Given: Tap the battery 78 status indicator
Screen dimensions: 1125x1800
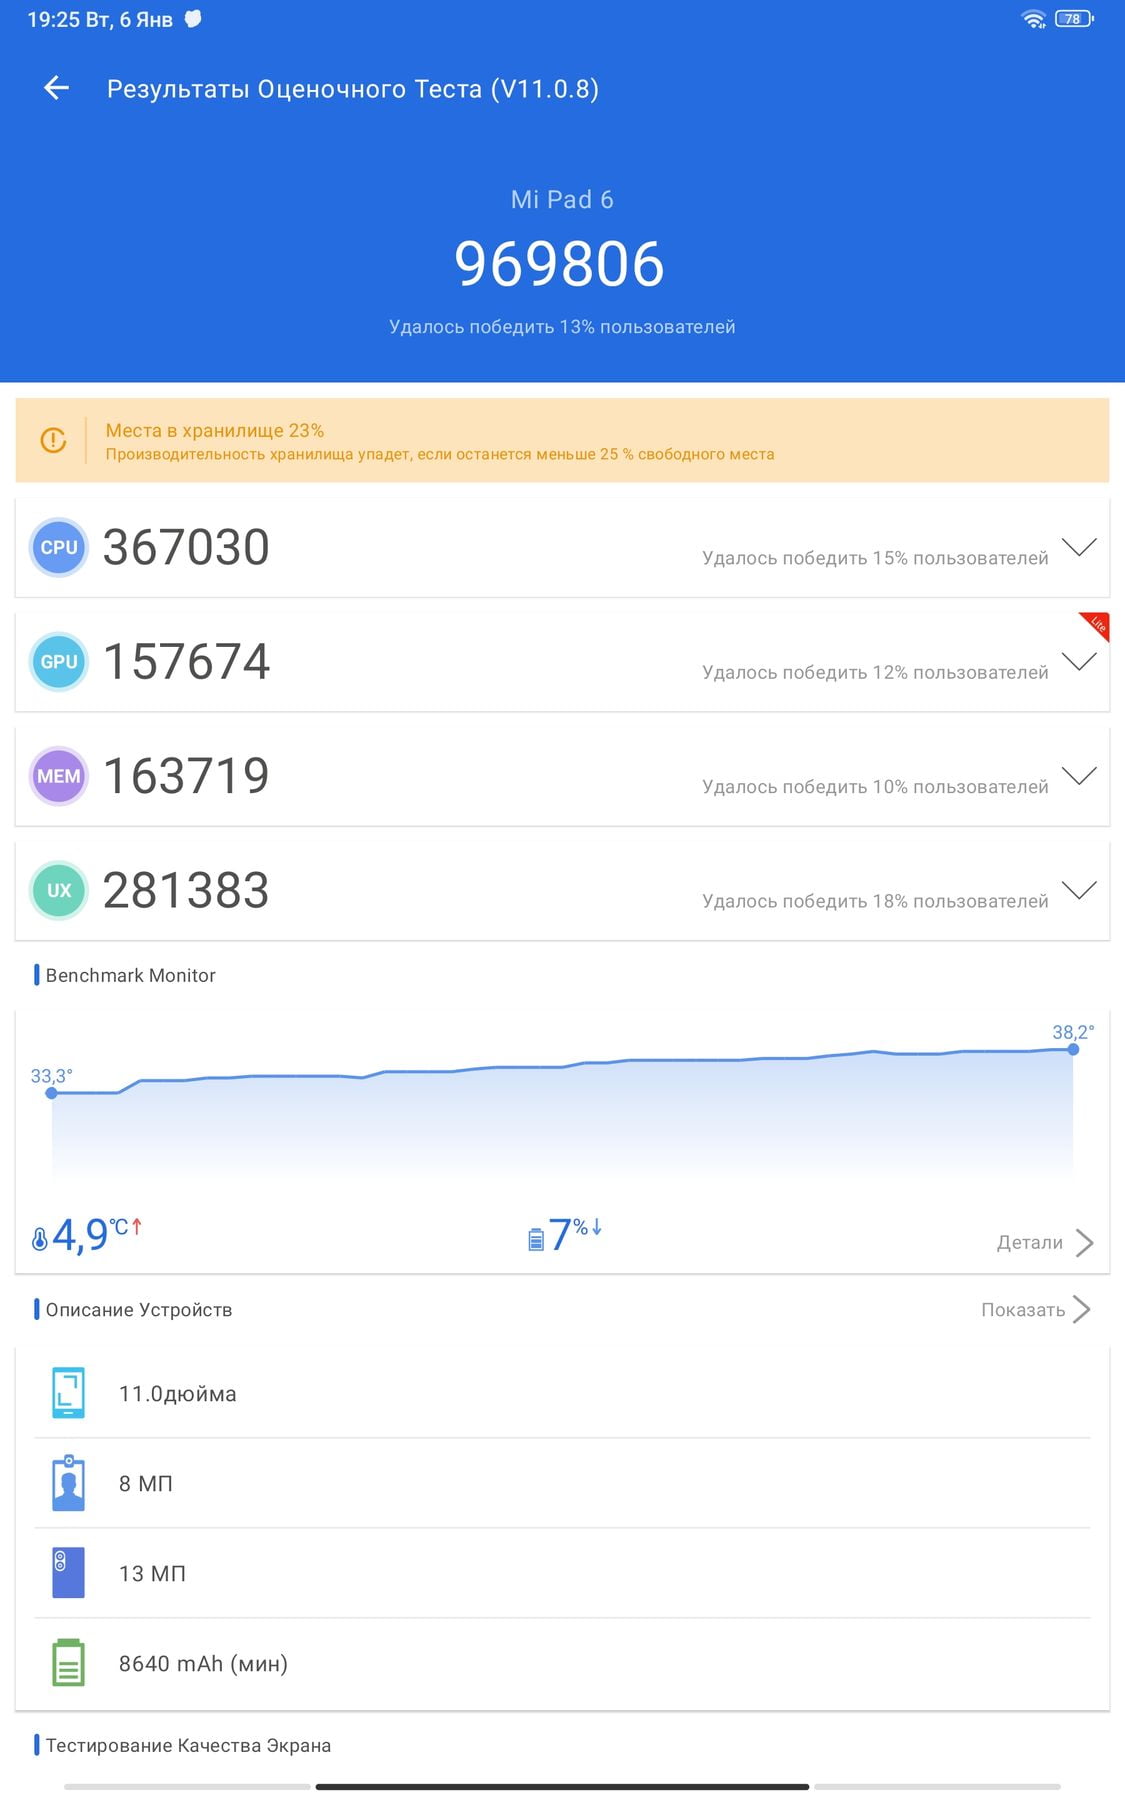Looking at the screenshot, I should click(1074, 19).
